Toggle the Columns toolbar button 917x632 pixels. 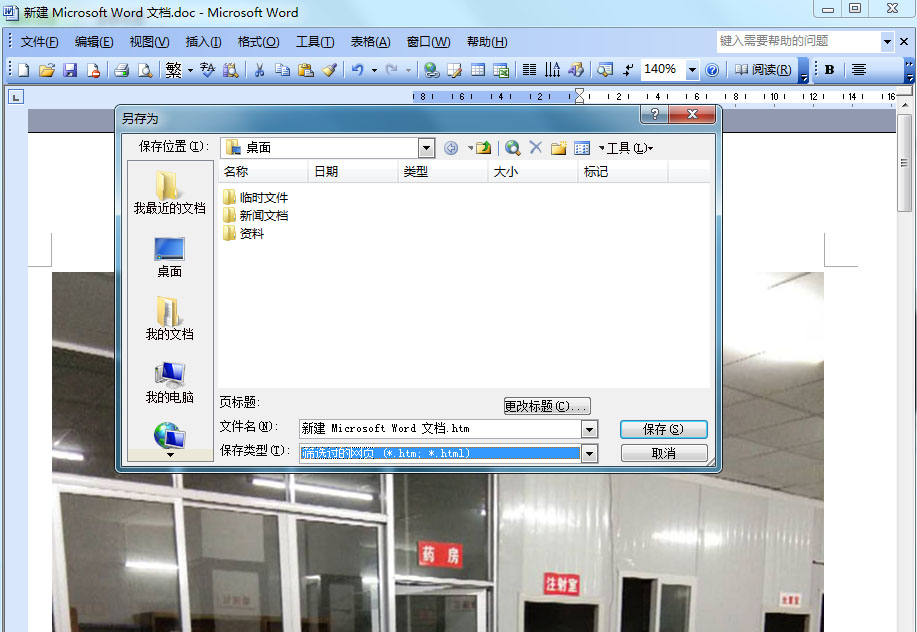coord(529,70)
